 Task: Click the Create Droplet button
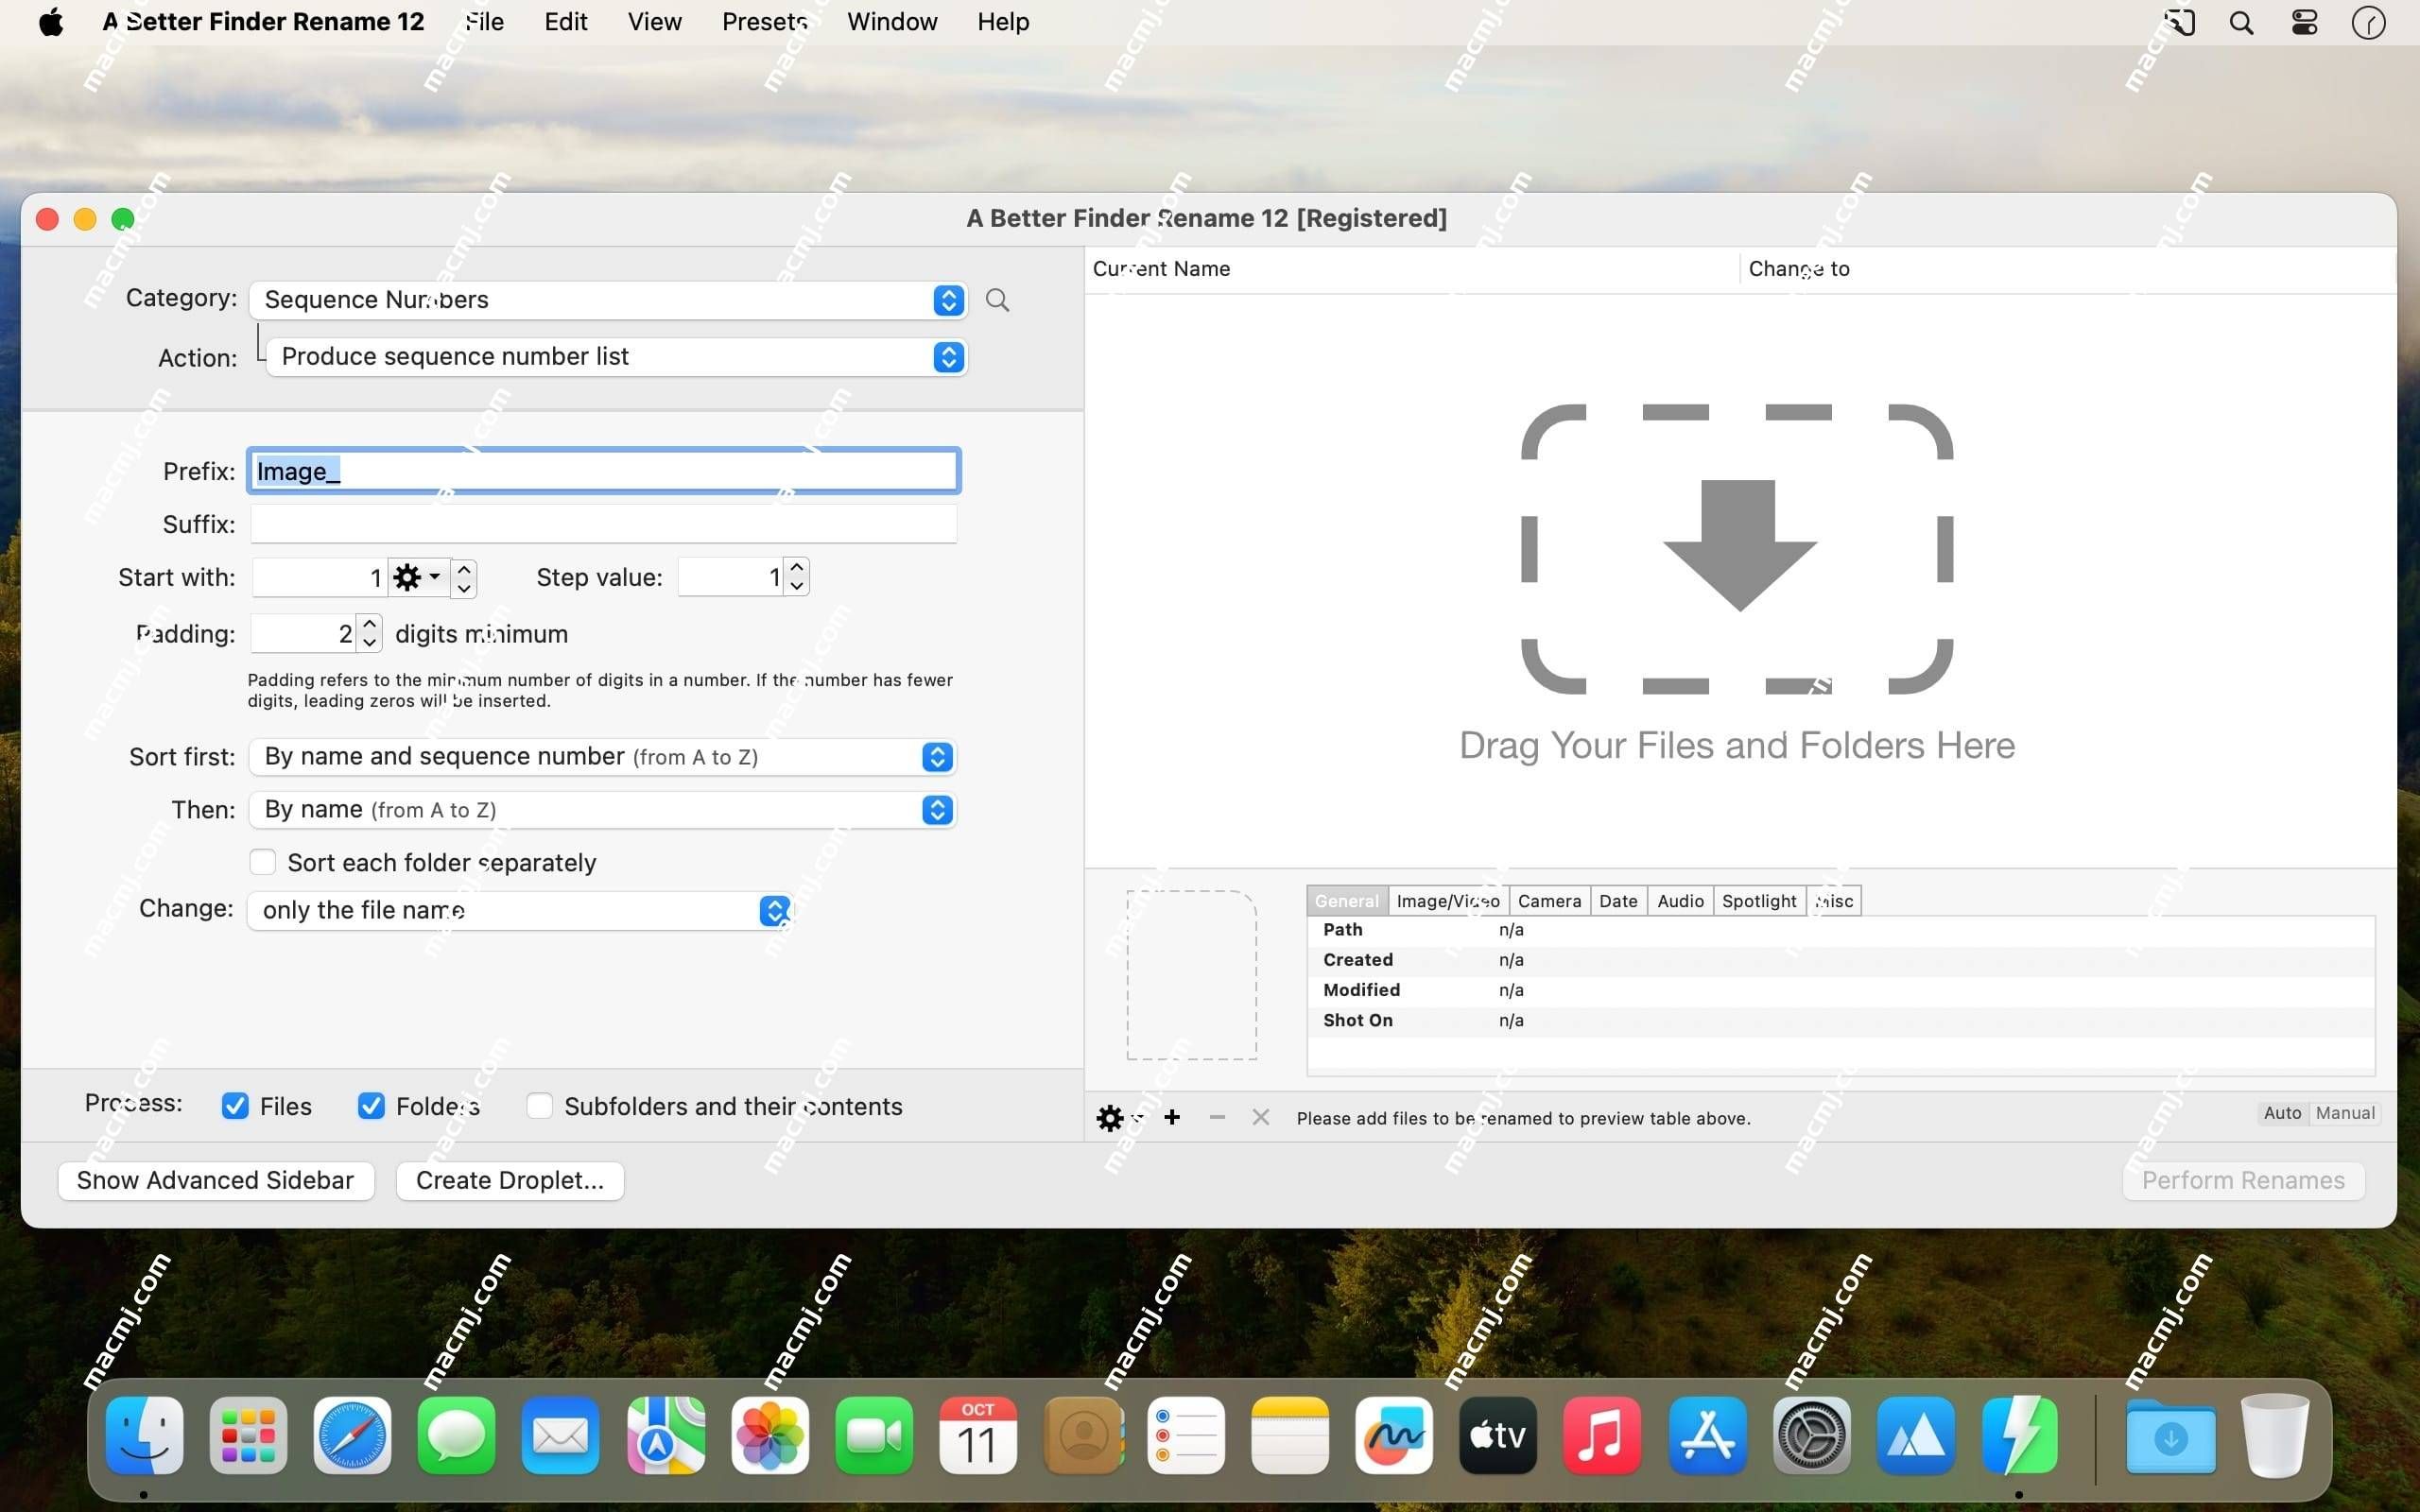tap(509, 1179)
